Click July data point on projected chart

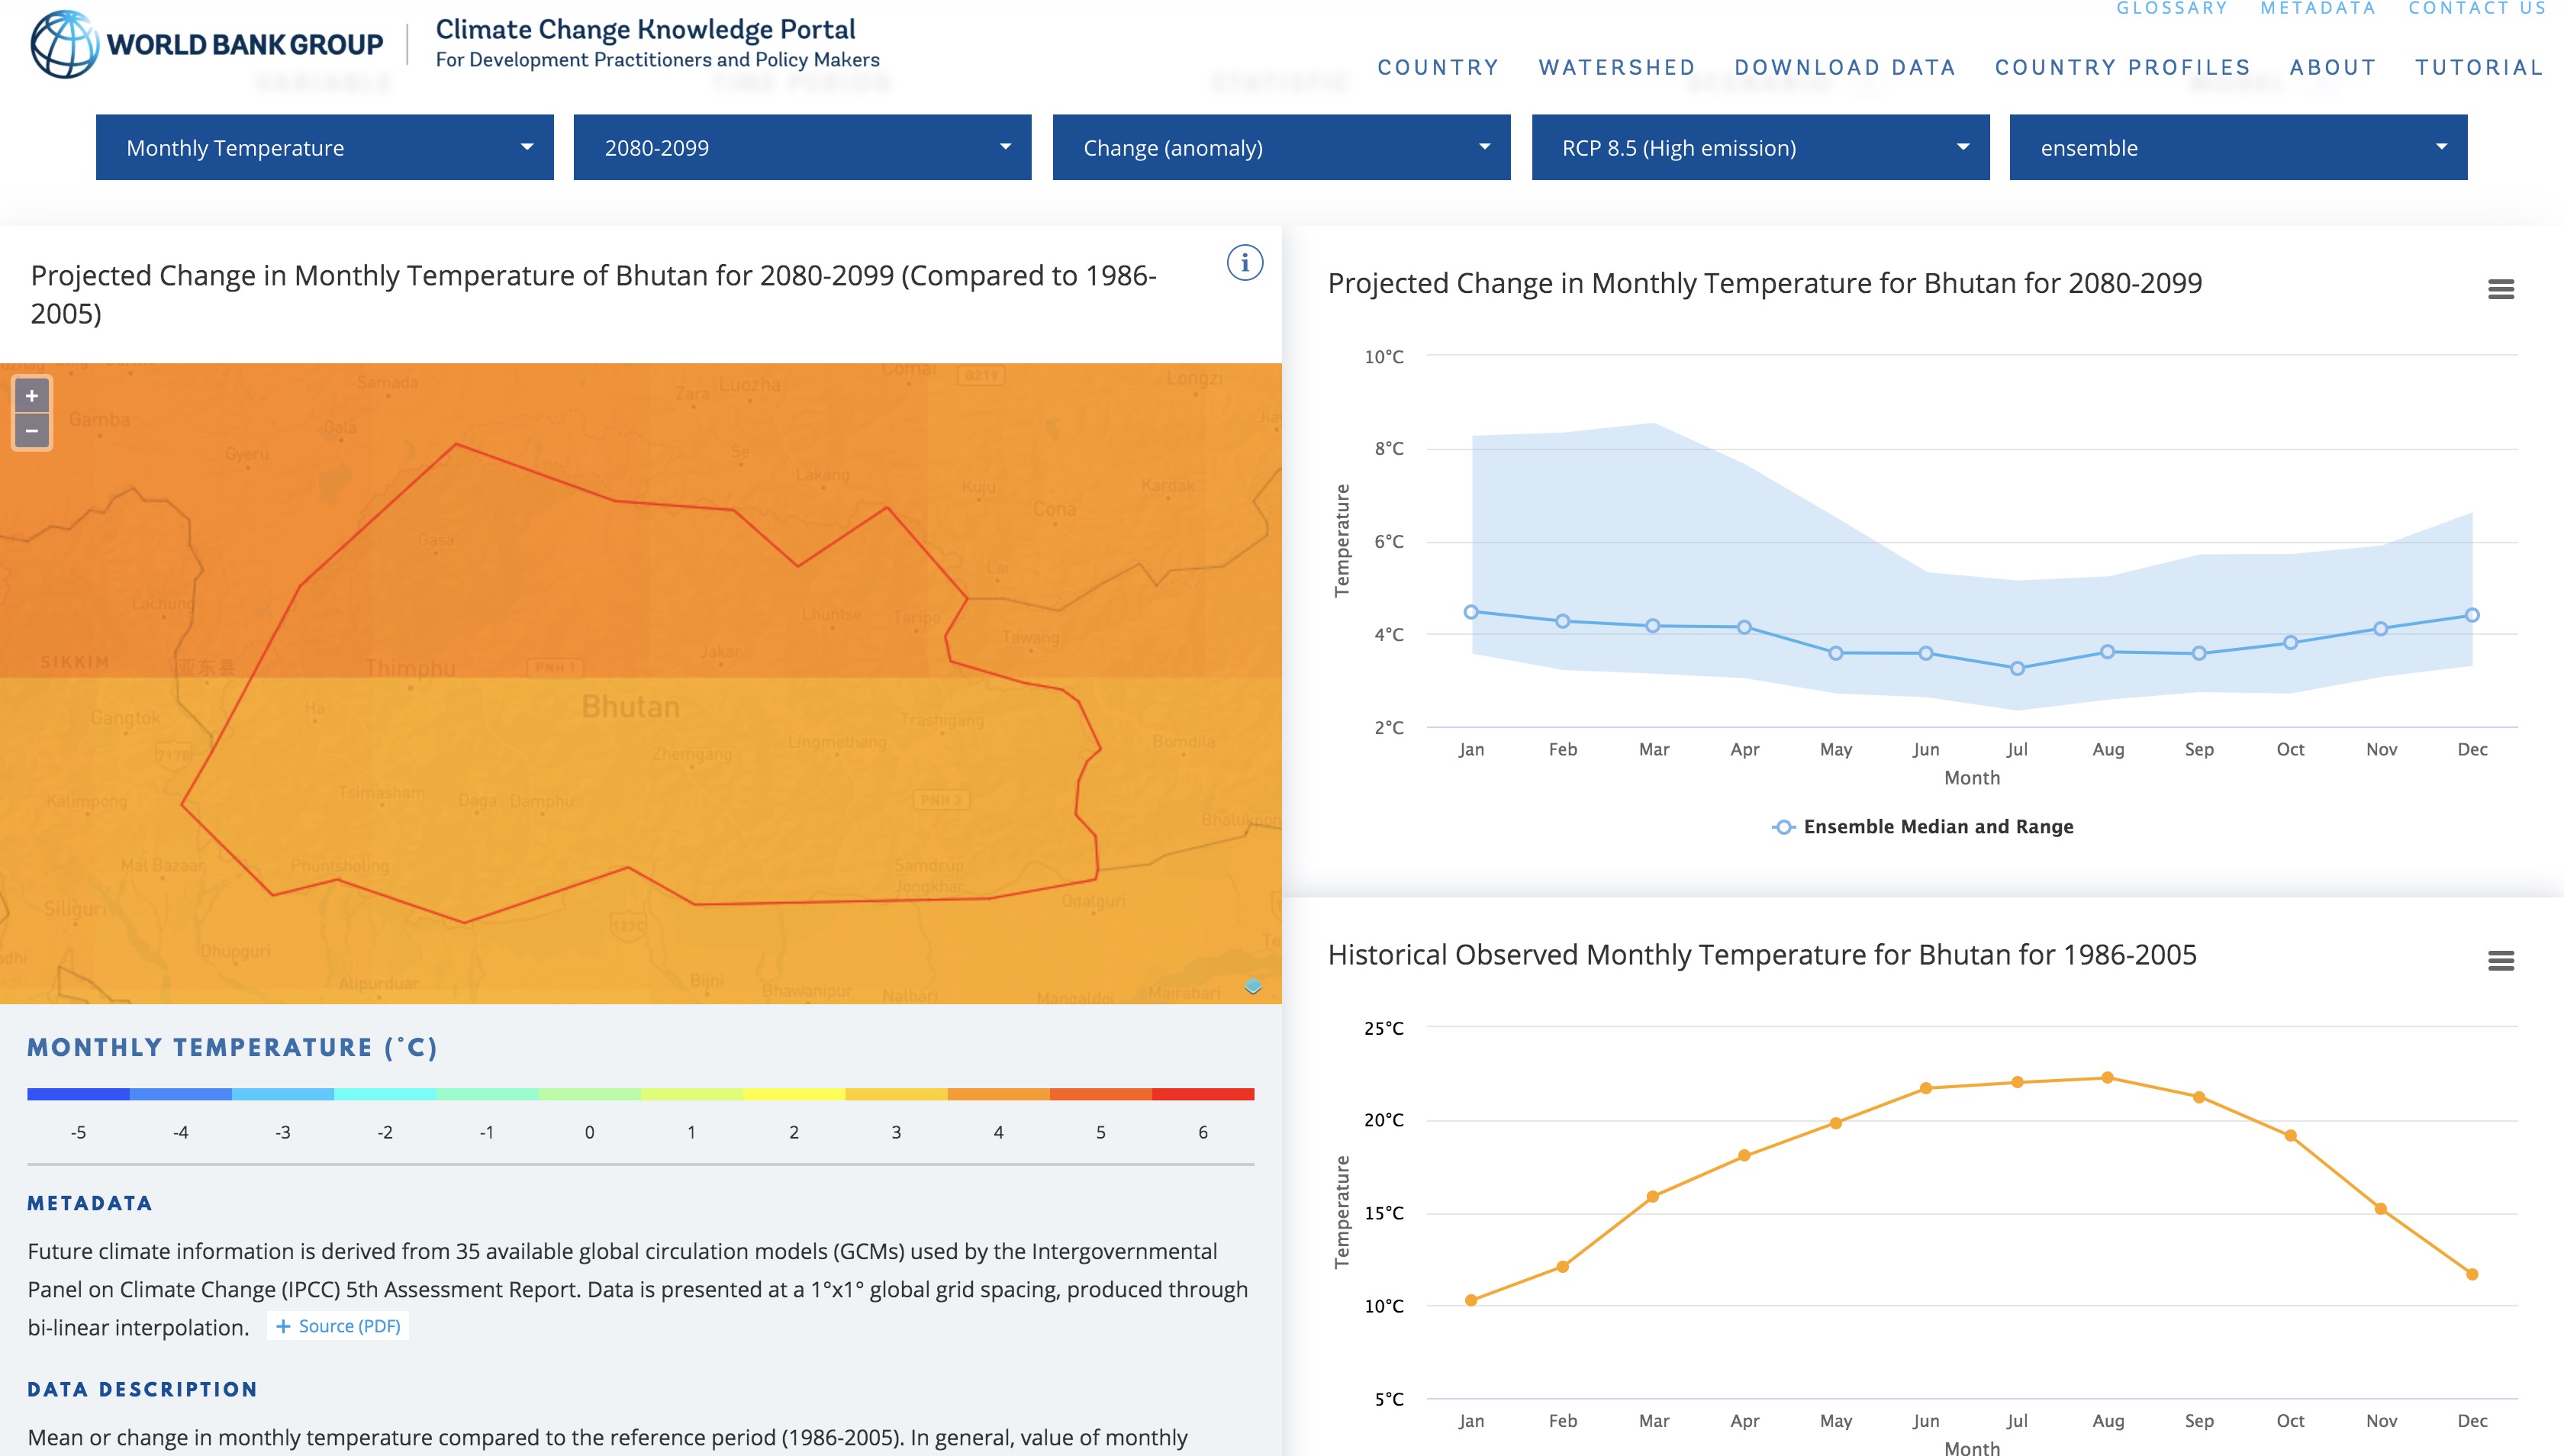[x=2017, y=668]
